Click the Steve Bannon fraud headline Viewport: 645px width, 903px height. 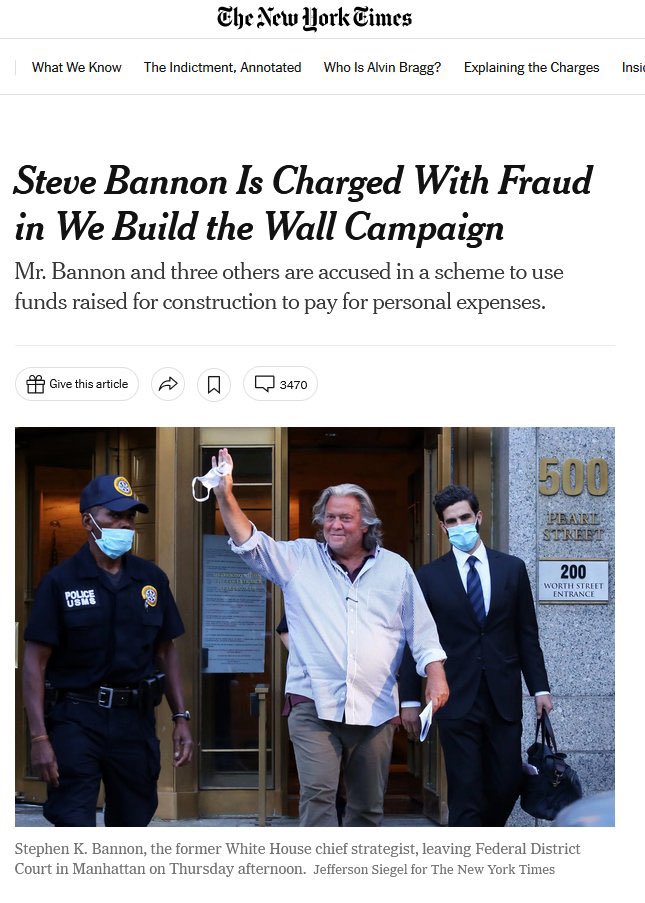(x=303, y=204)
